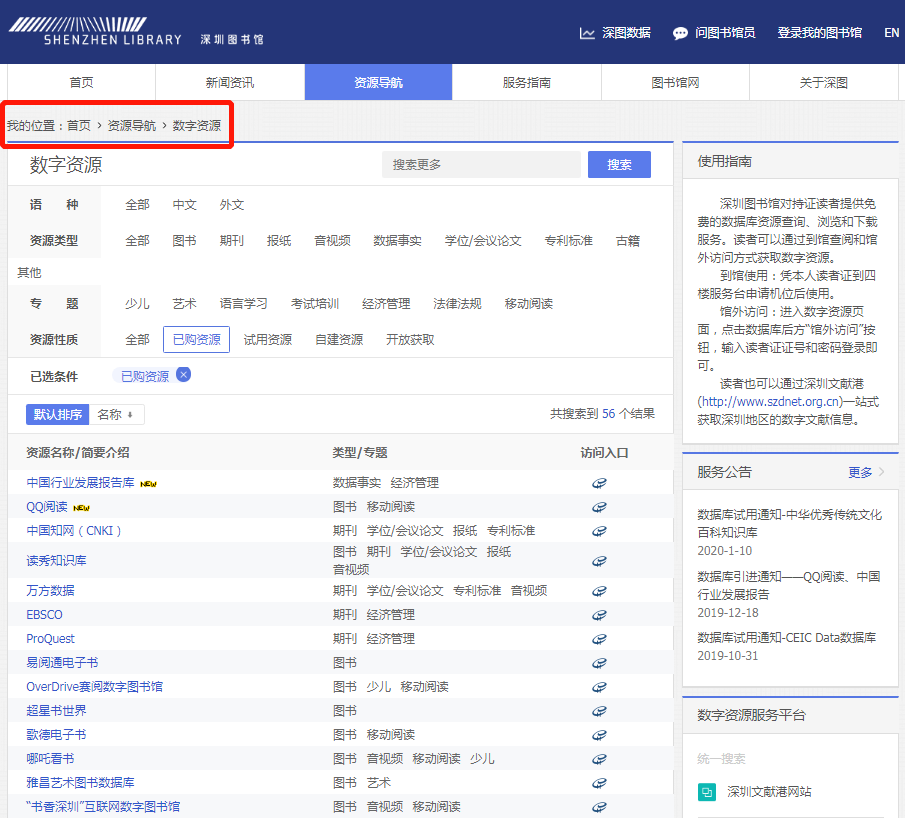Open access link icon for EBSCO
The width and height of the screenshot is (905, 818).
599,615
